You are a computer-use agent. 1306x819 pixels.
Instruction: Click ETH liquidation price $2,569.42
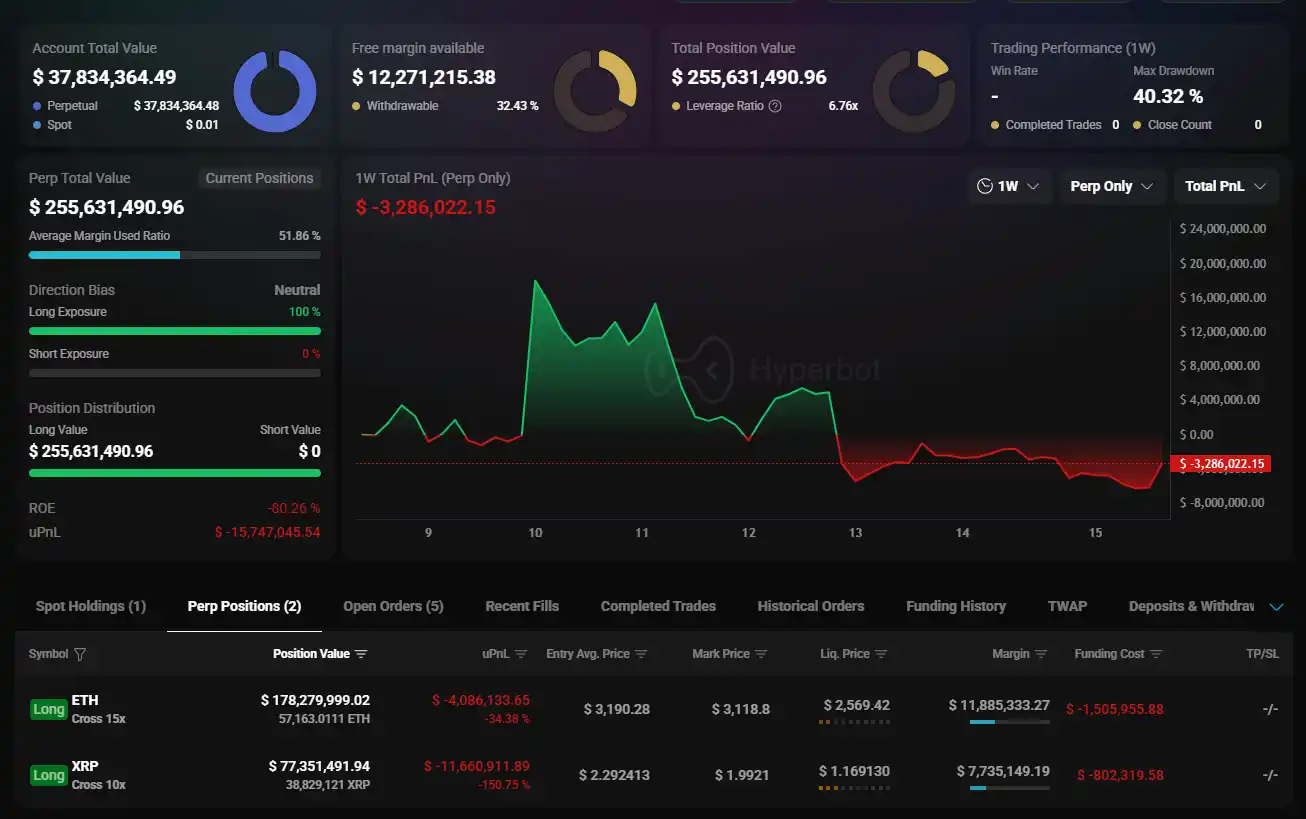point(857,705)
